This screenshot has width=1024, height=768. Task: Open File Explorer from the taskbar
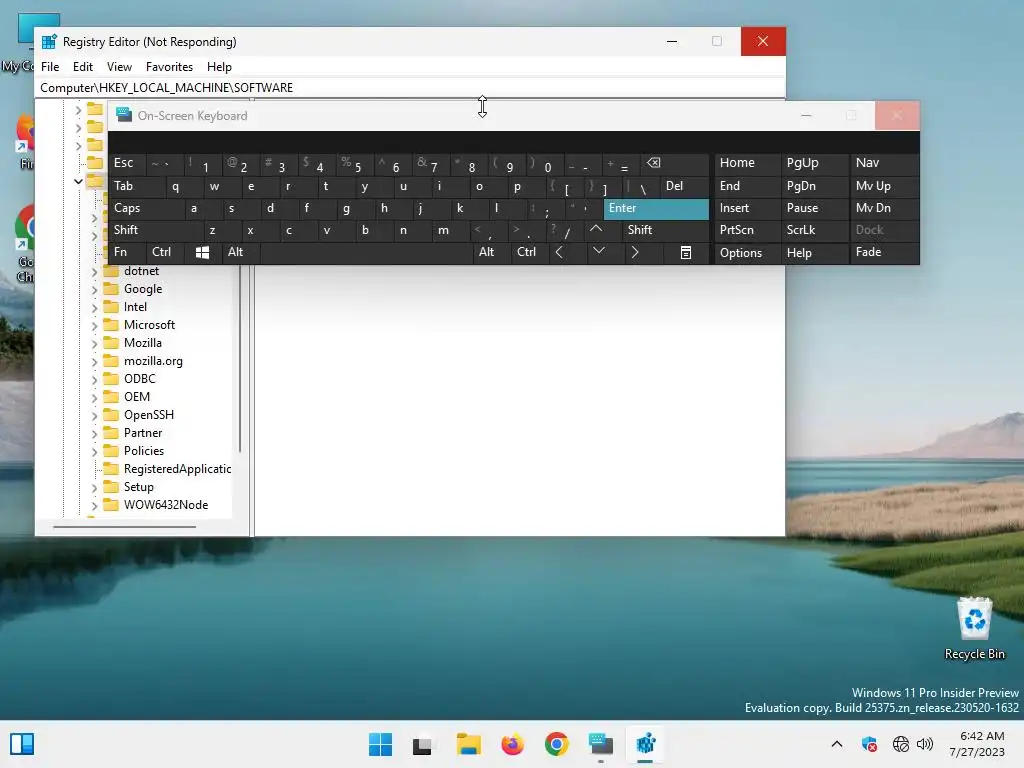click(x=468, y=744)
